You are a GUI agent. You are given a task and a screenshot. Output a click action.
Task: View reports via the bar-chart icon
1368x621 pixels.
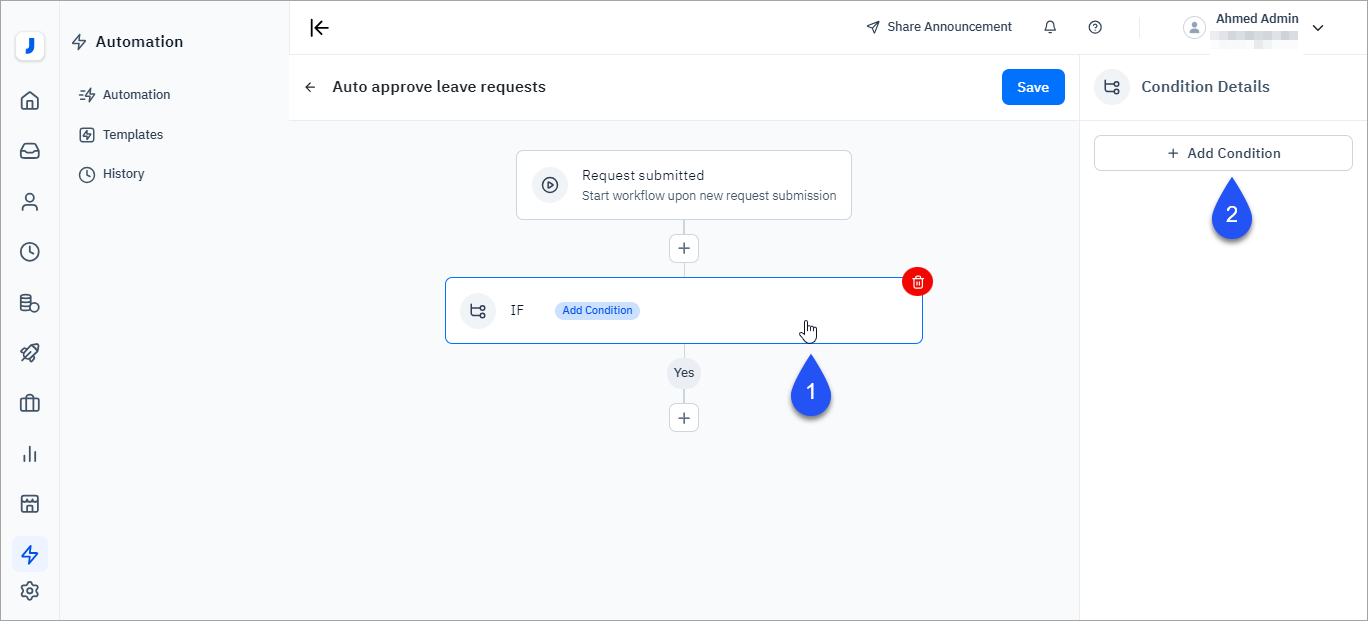30,453
